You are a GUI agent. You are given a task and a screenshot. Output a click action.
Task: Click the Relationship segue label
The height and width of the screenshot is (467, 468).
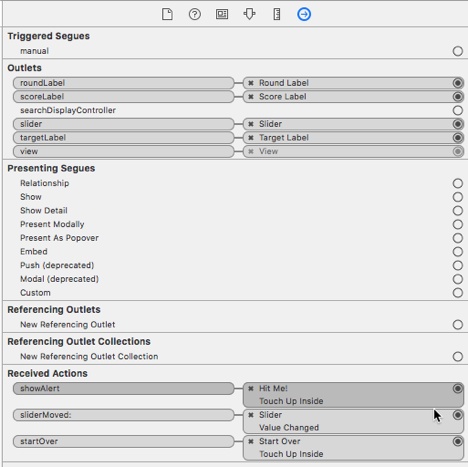(x=45, y=183)
